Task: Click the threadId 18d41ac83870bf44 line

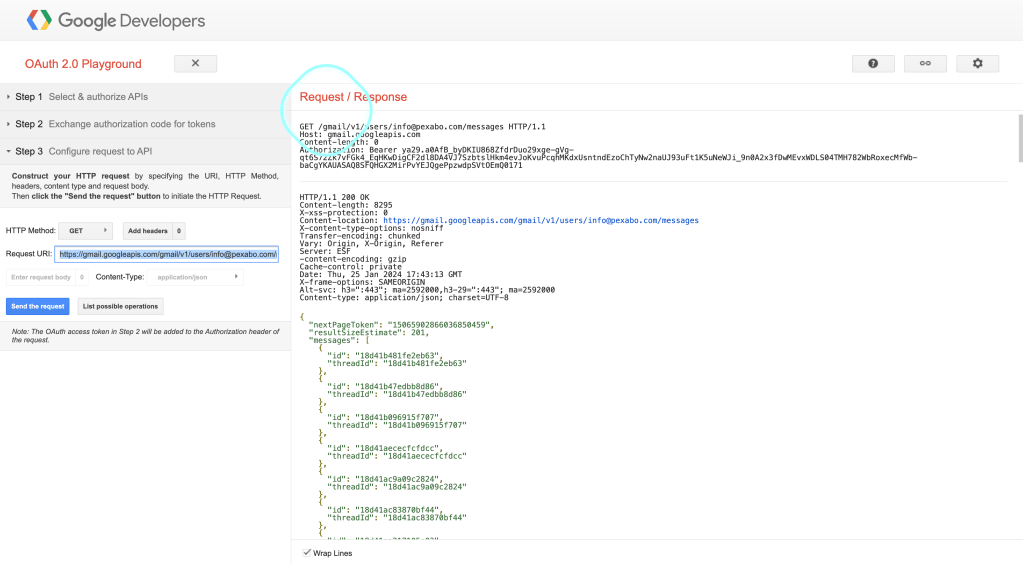Action: tap(397, 518)
